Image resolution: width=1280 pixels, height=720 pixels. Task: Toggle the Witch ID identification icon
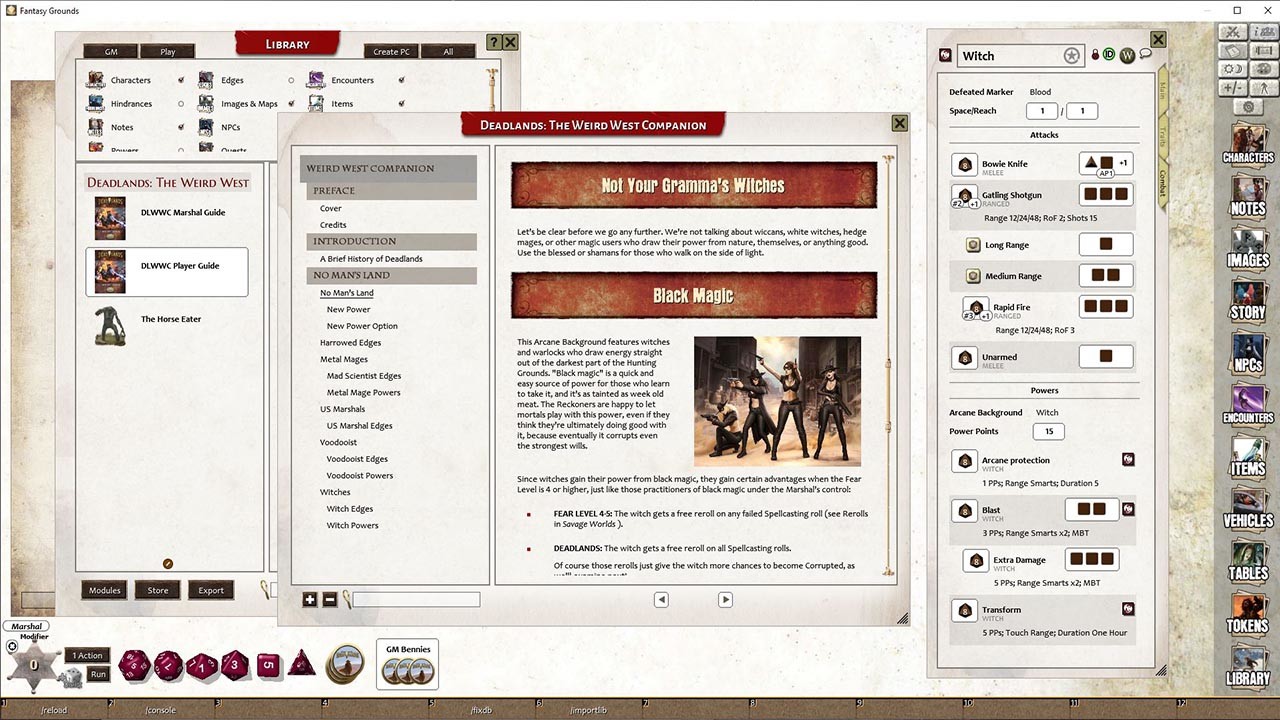click(x=1108, y=55)
